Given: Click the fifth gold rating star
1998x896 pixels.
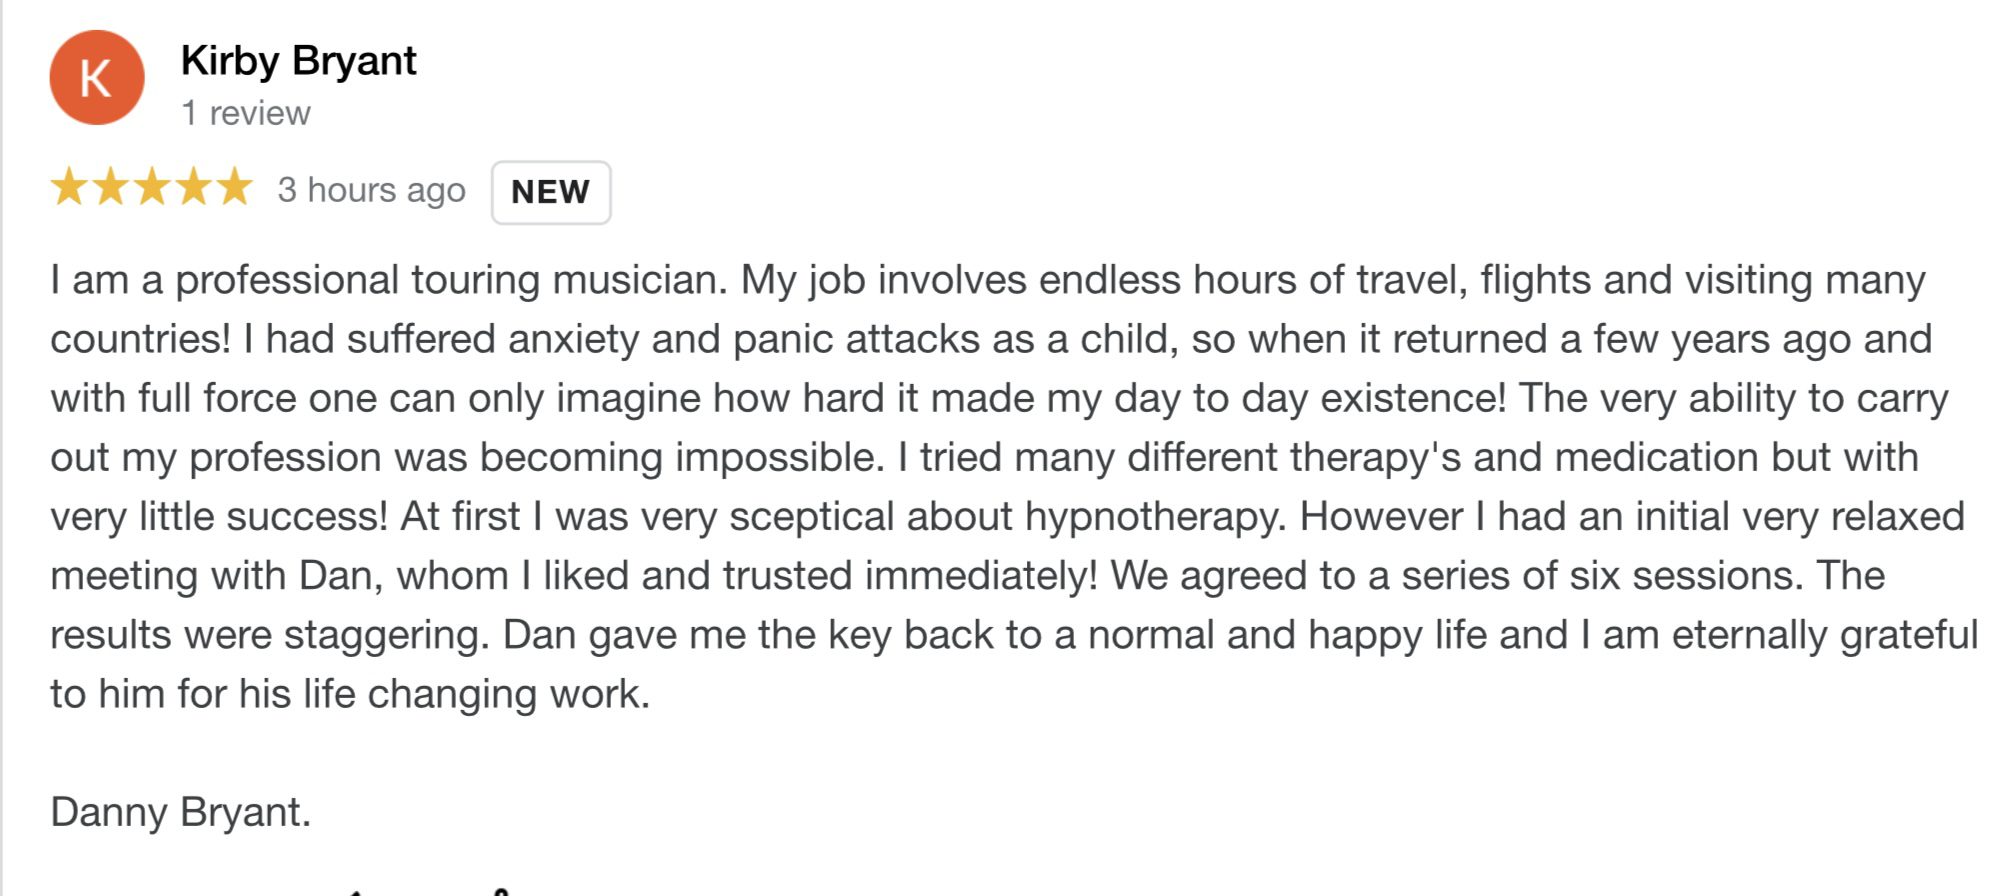Looking at the screenshot, I should point(235,187).
